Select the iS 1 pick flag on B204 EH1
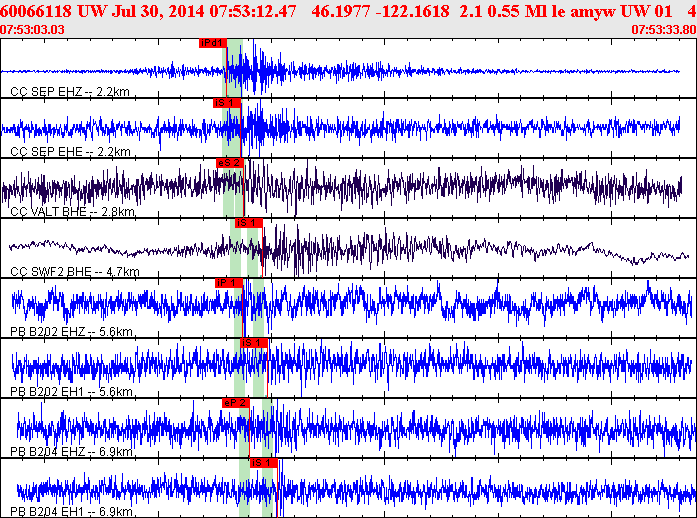The height and width of the screenshot is (518, 697). coord(264,463)
